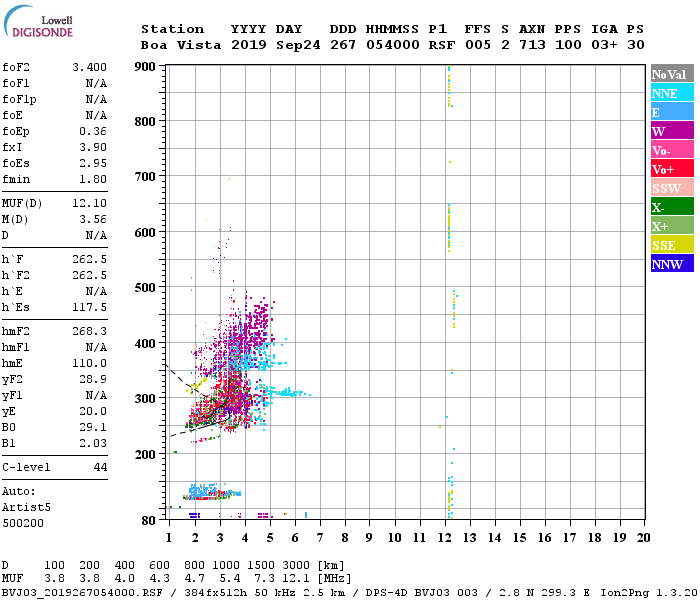This screenshot has height=600, width=700.
Task: Click the fxI value 3.90
Action: tap(93, 147)
